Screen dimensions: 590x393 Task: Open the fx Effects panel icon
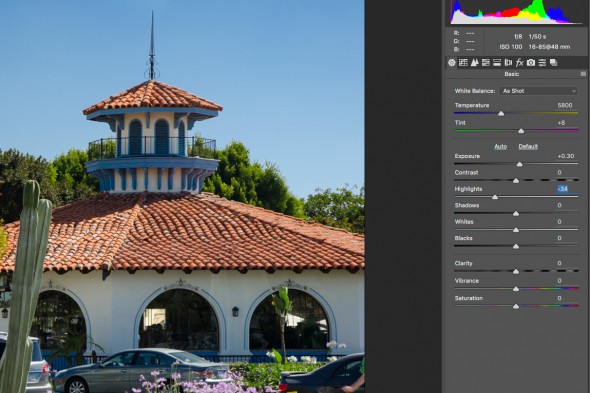tap(520, 62)
